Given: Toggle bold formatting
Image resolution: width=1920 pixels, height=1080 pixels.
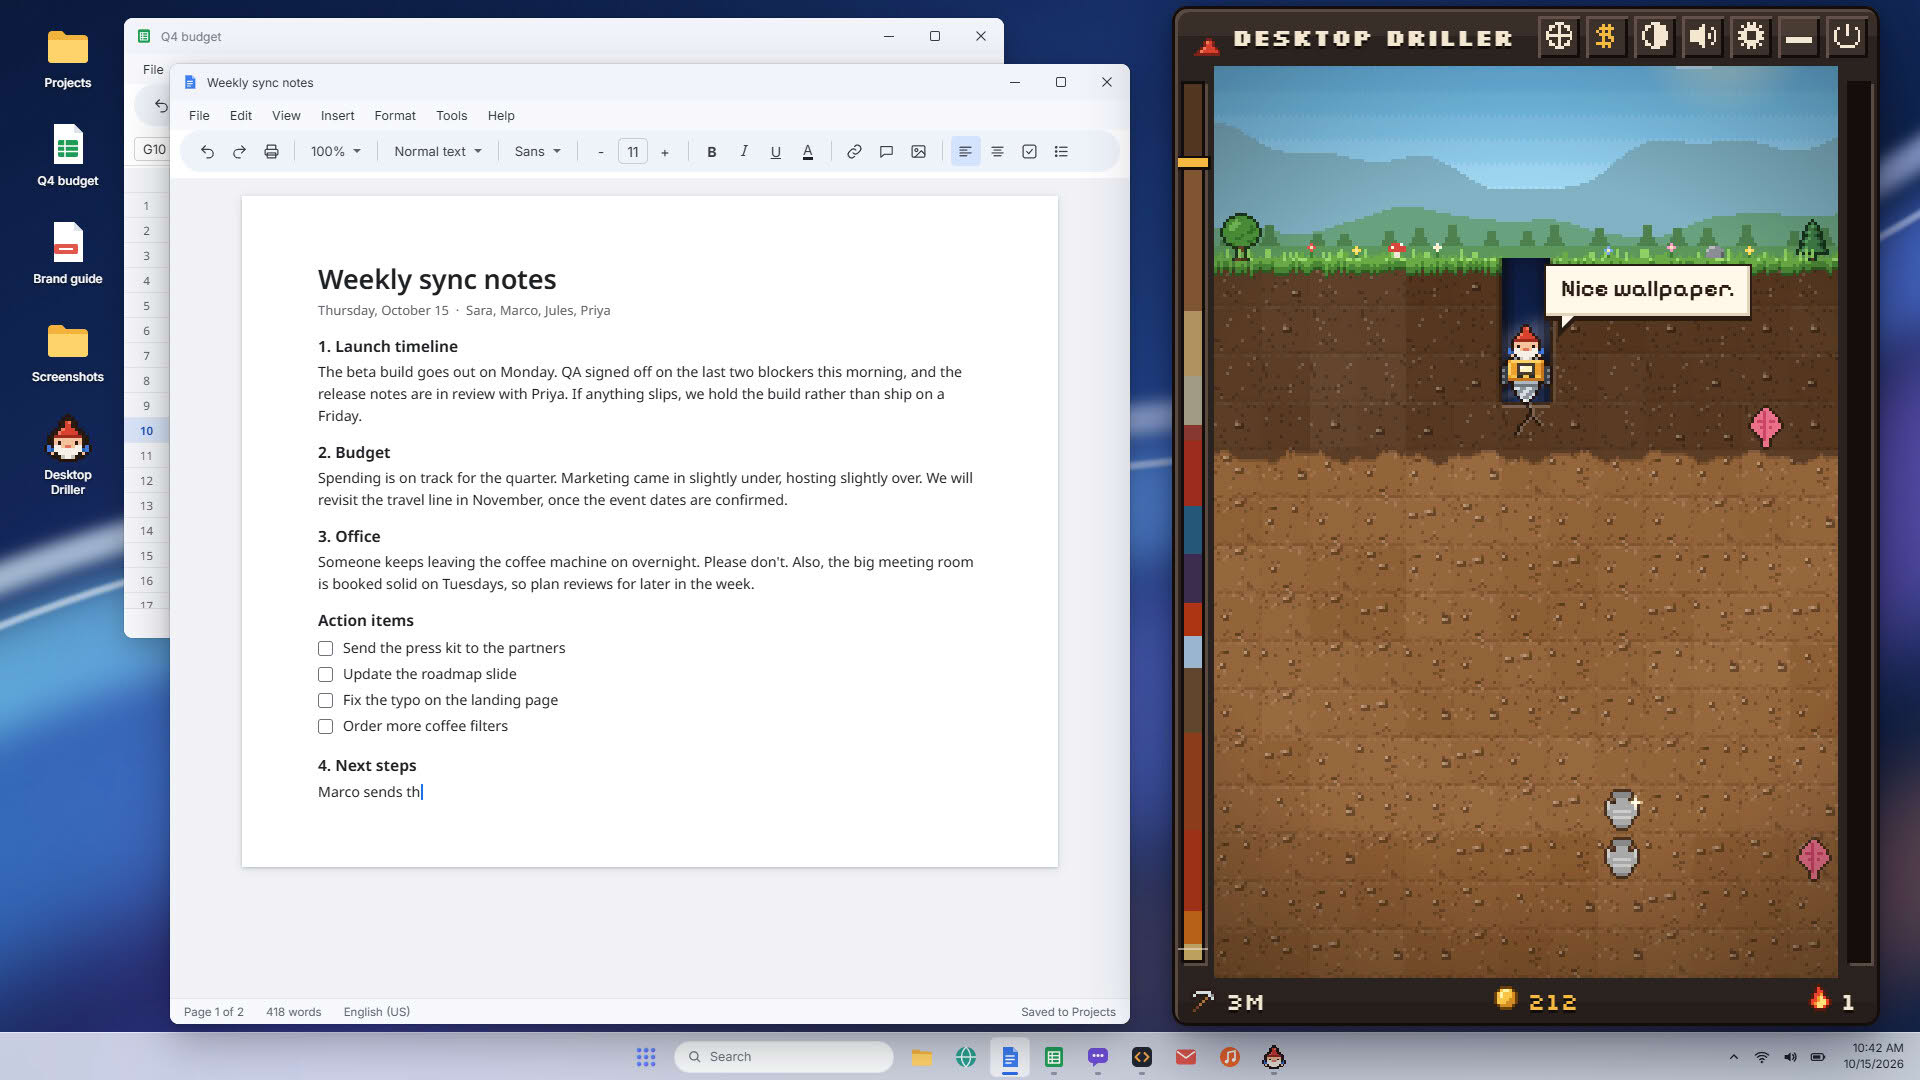Looking at the screenshot, I should [x=712, y=152].
